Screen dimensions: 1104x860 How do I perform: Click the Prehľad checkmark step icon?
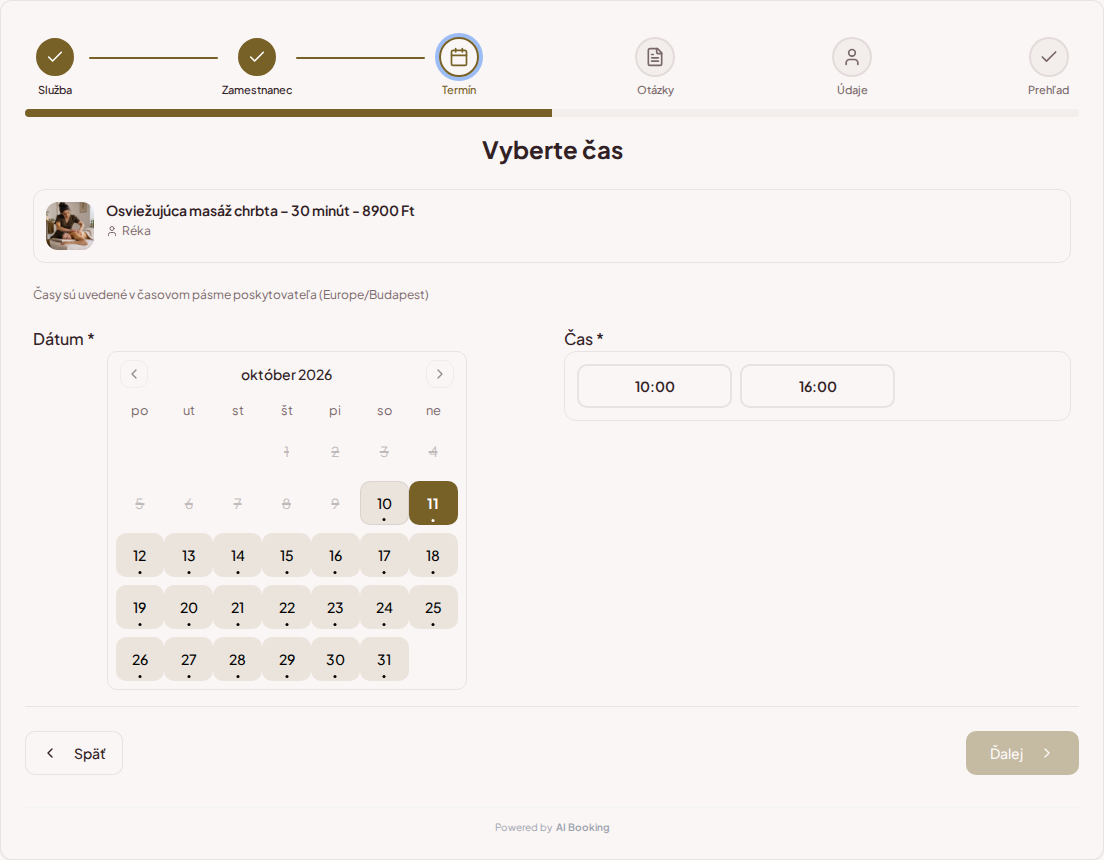(x=1049, y=57)
